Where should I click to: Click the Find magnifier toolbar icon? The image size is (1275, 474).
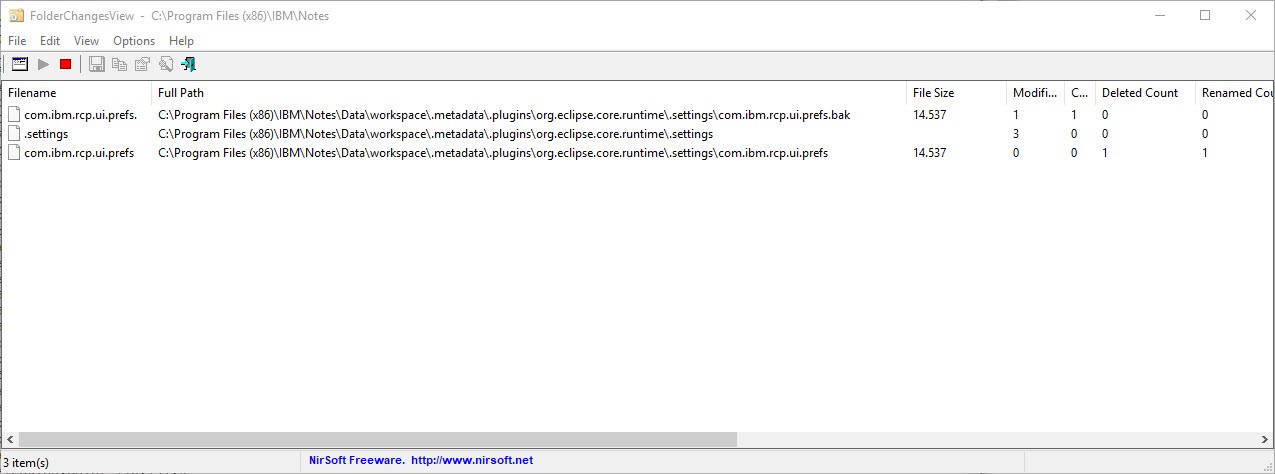pyautogui.click(x=165, y=64)
